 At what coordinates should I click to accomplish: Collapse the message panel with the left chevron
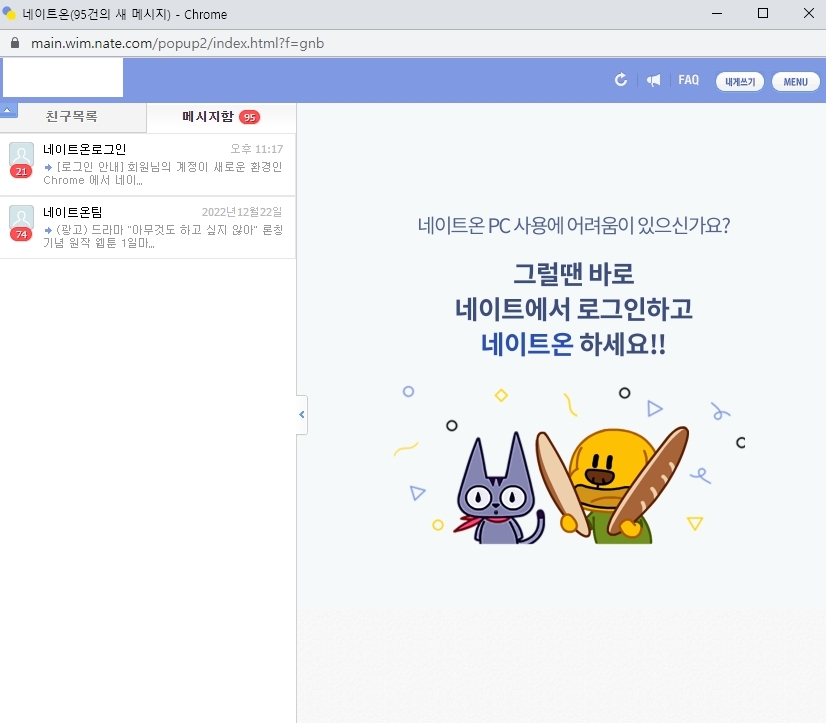pyautogui.click(x=301, y=414)
